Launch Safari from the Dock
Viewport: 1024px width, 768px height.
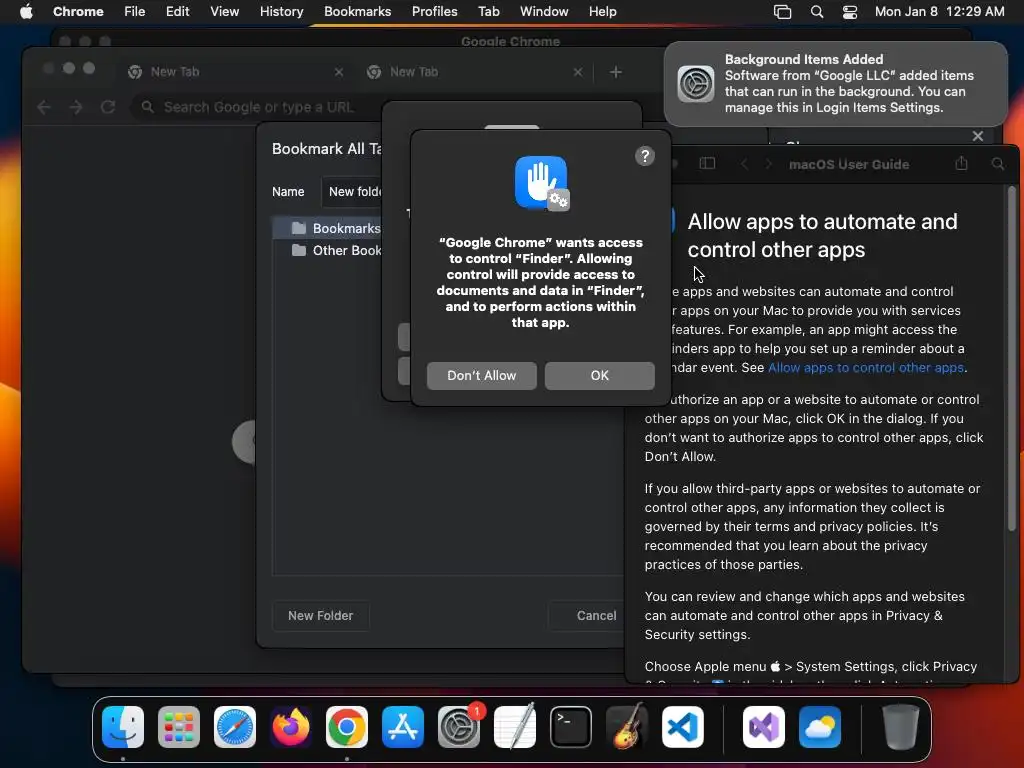[234, 727]
